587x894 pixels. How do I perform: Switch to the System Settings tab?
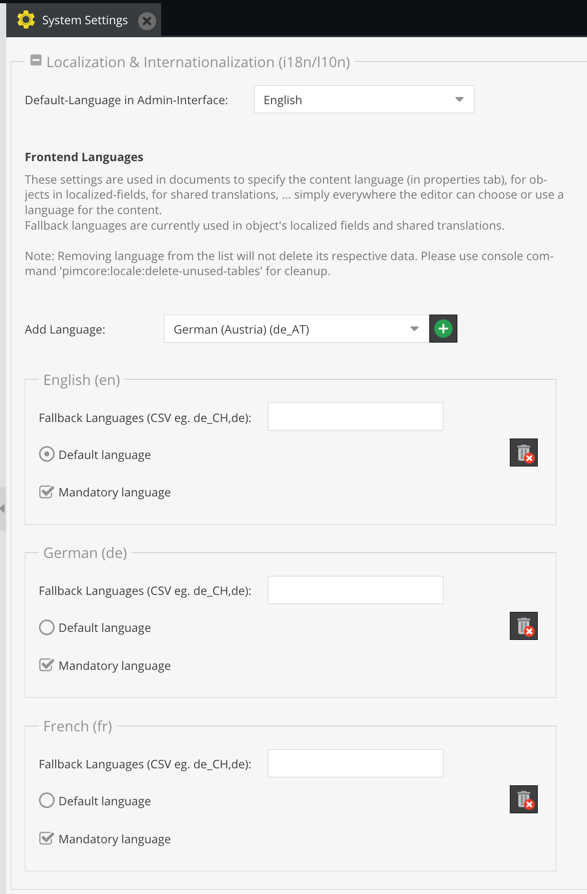(x=84, y=20)
